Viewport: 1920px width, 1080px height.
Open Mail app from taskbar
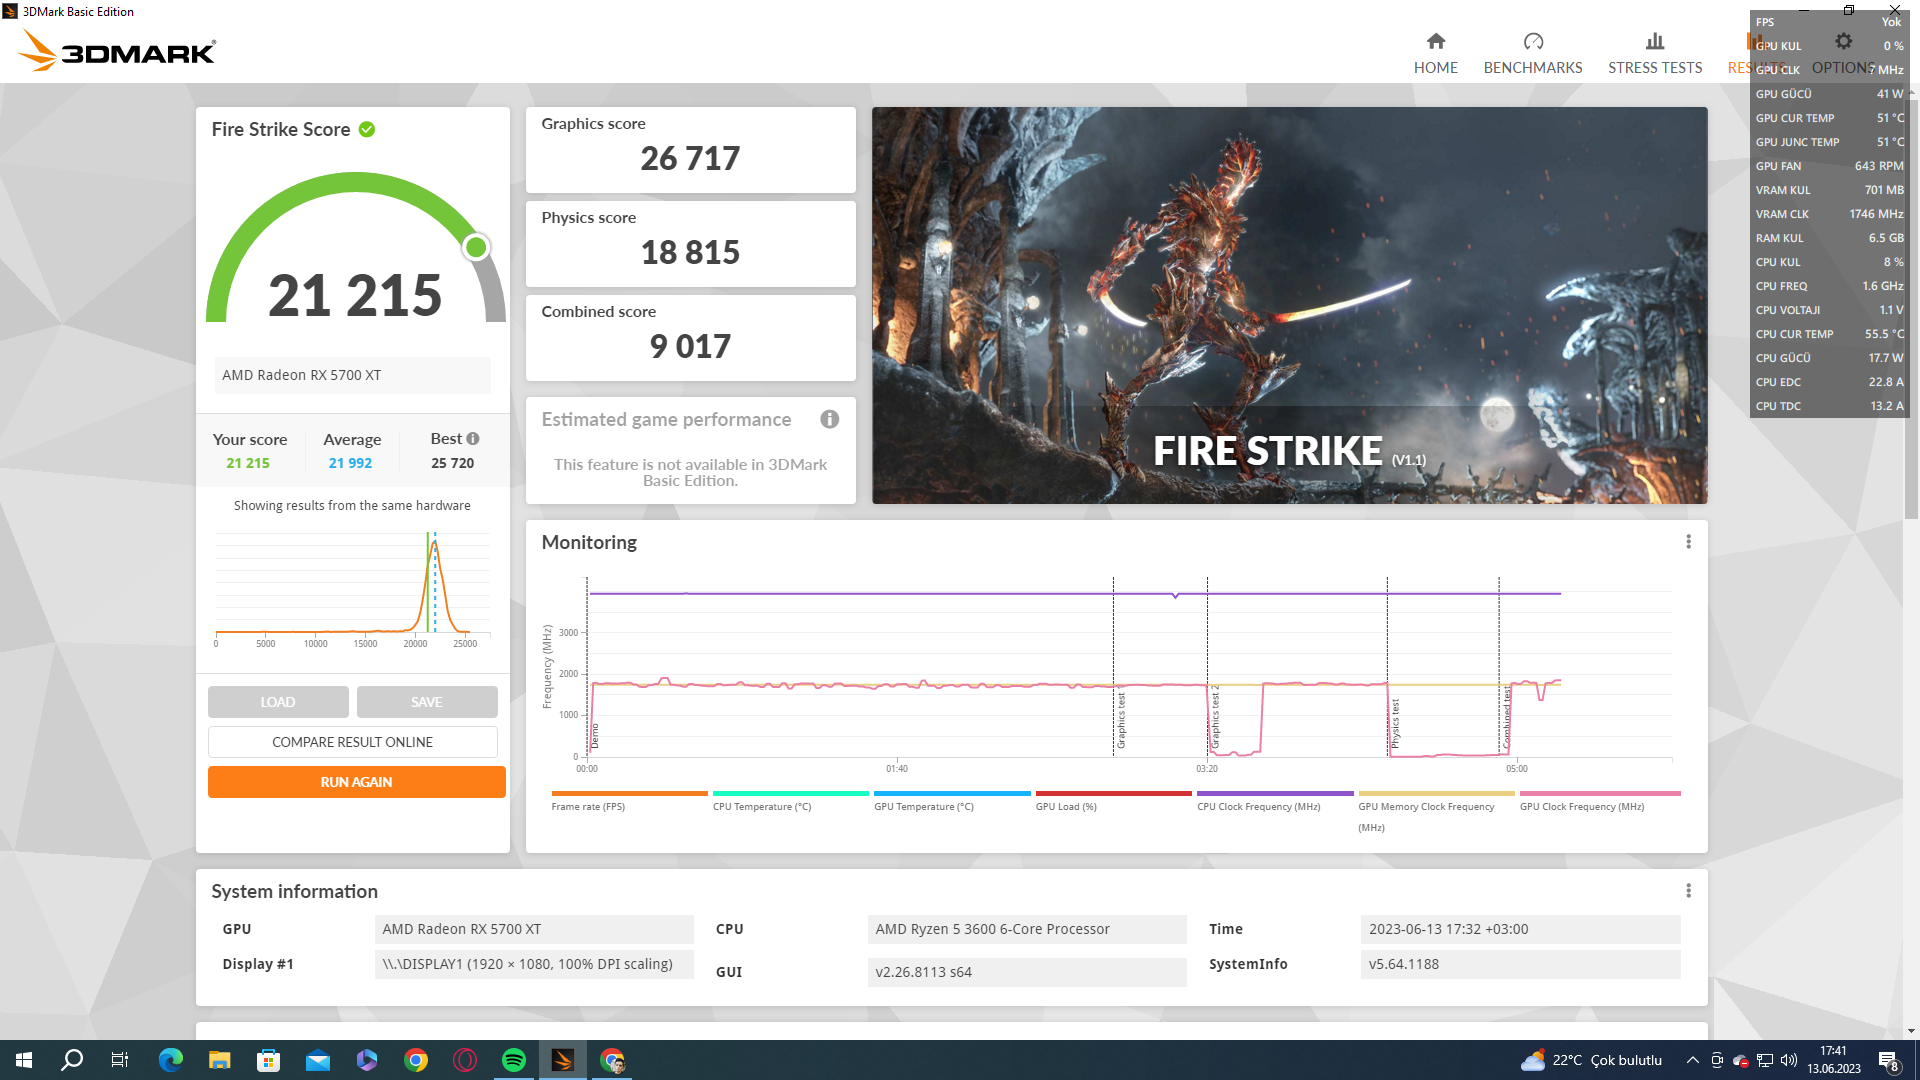pyautogui.click(x=317, y=1060)
